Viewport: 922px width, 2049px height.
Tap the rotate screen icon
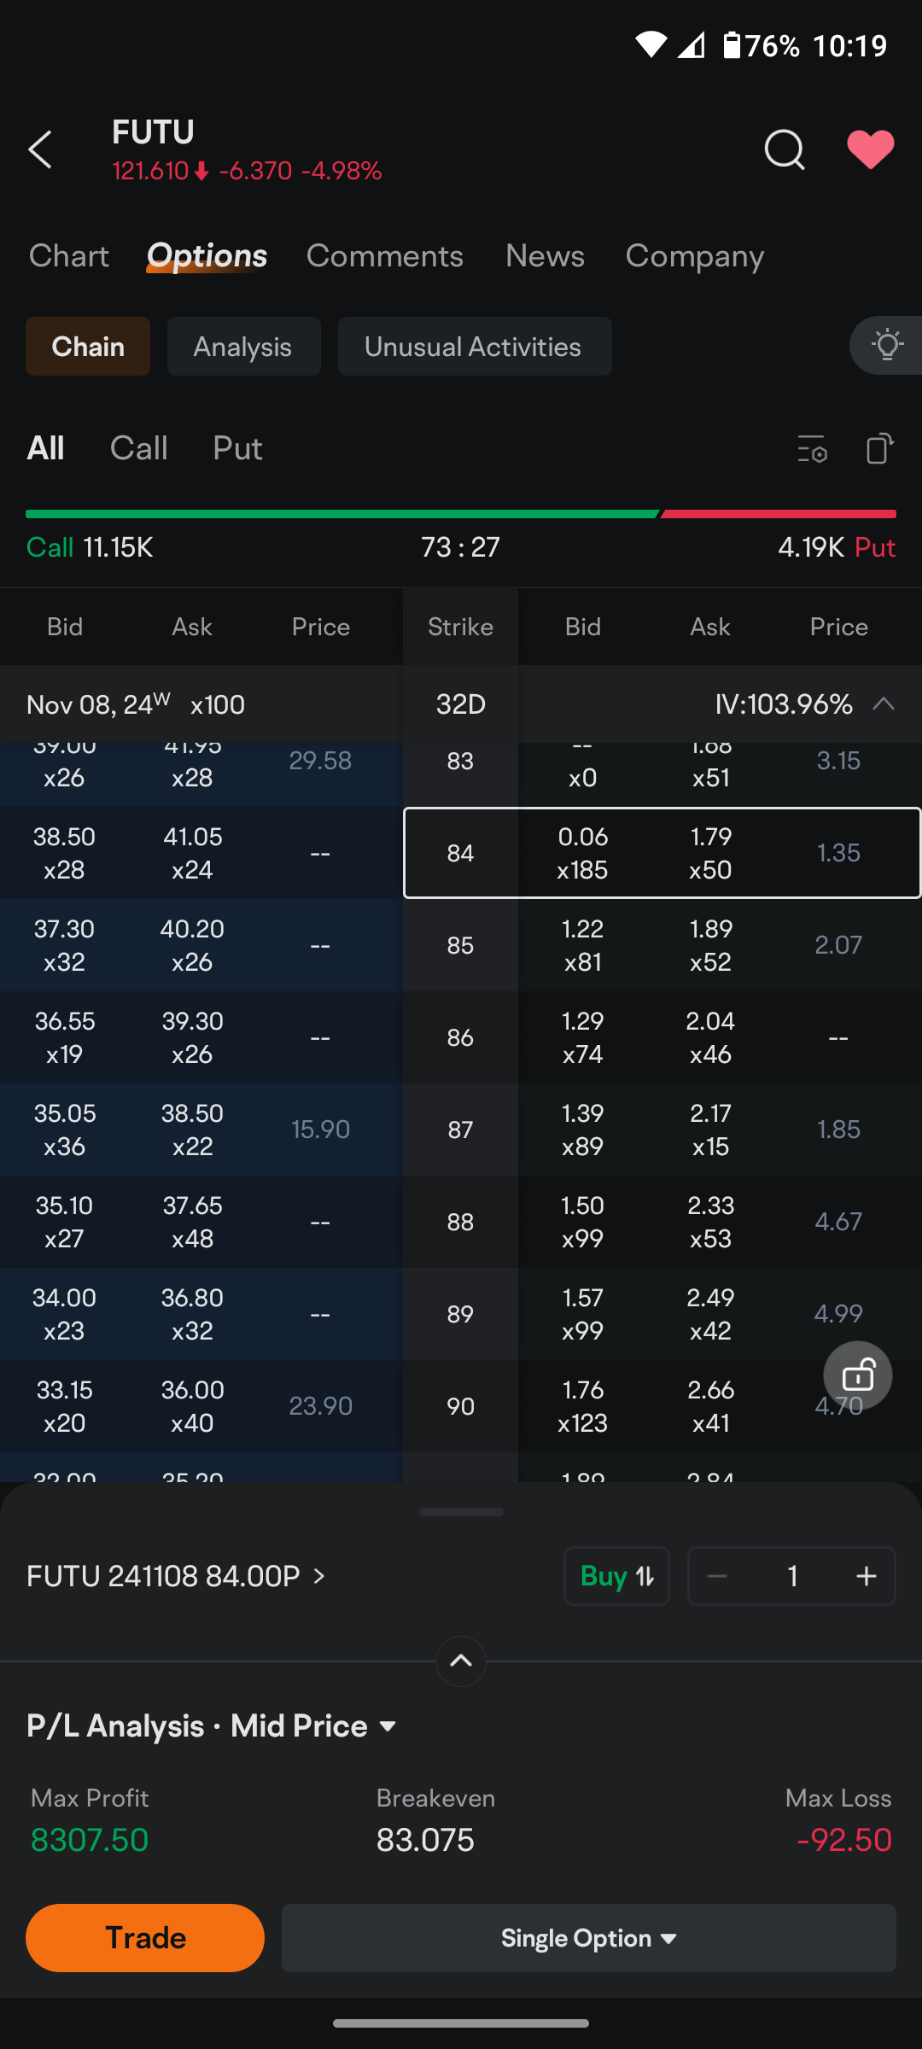coord(879,449)
